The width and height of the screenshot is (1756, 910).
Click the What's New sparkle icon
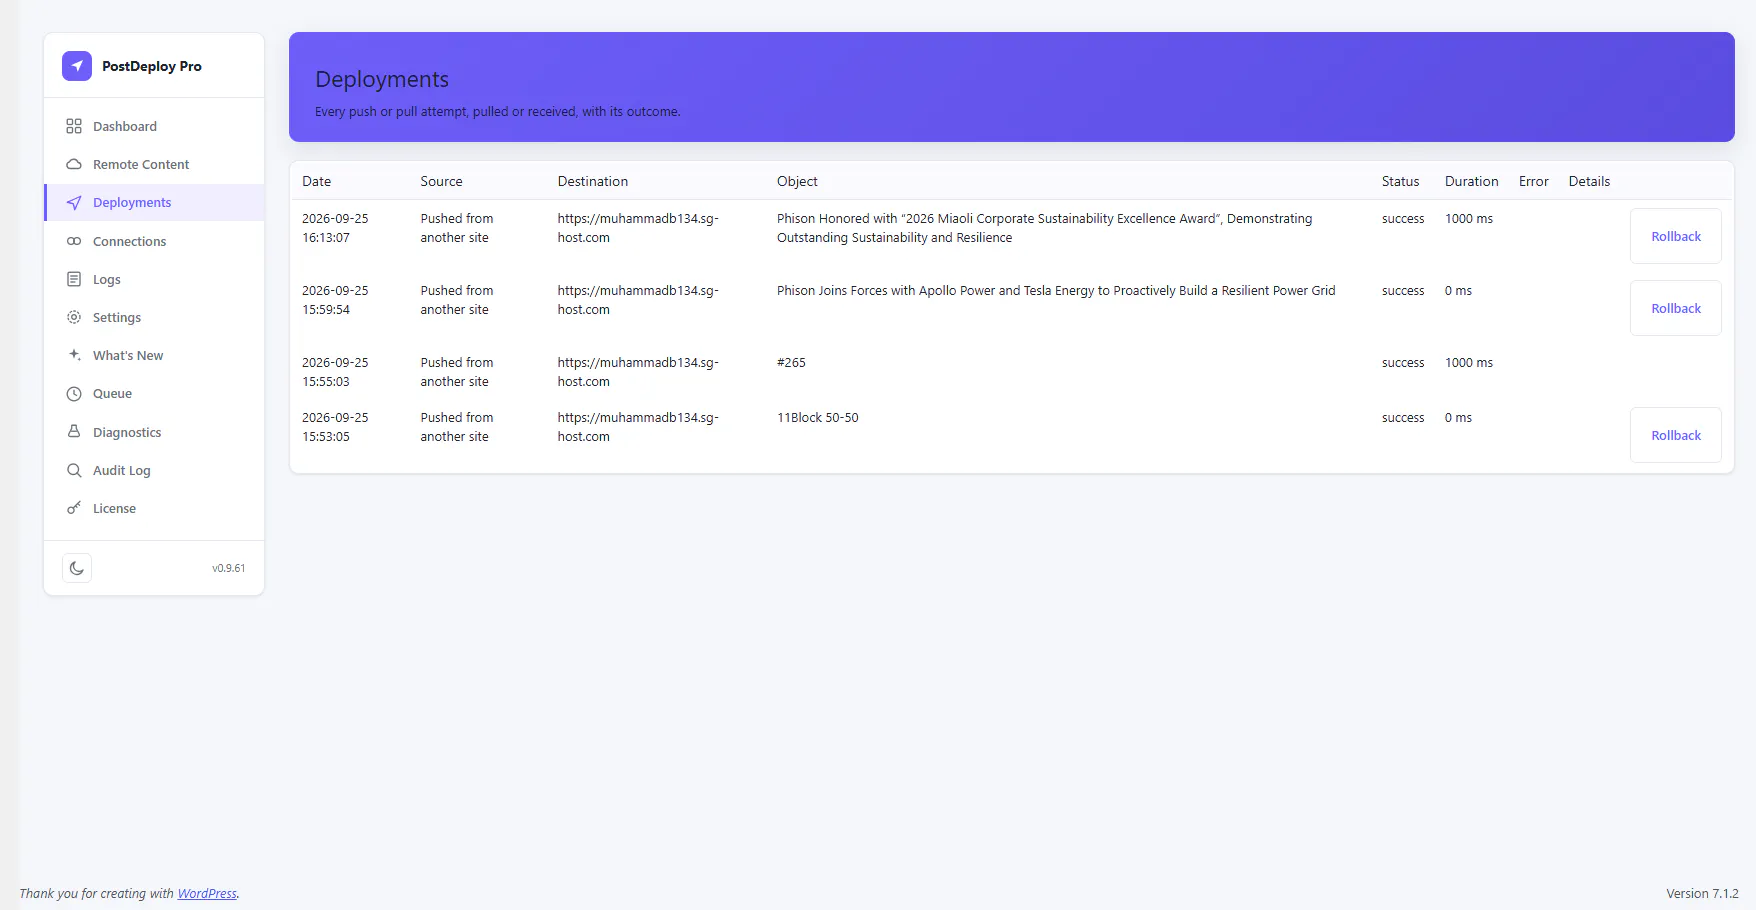(x=74, y=355)
